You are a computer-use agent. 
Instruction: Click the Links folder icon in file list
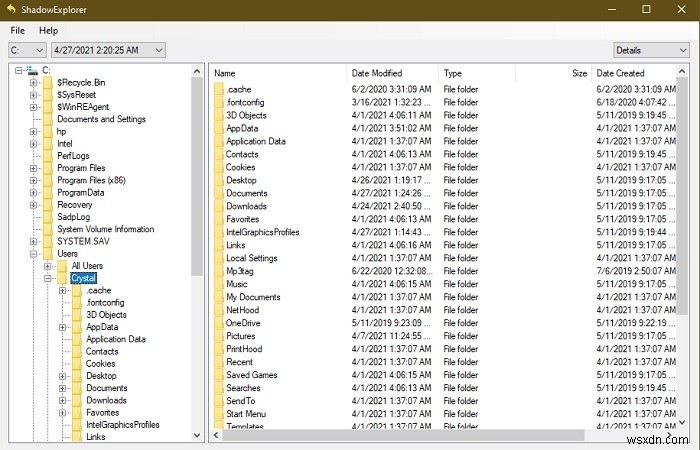pos(218,245)
